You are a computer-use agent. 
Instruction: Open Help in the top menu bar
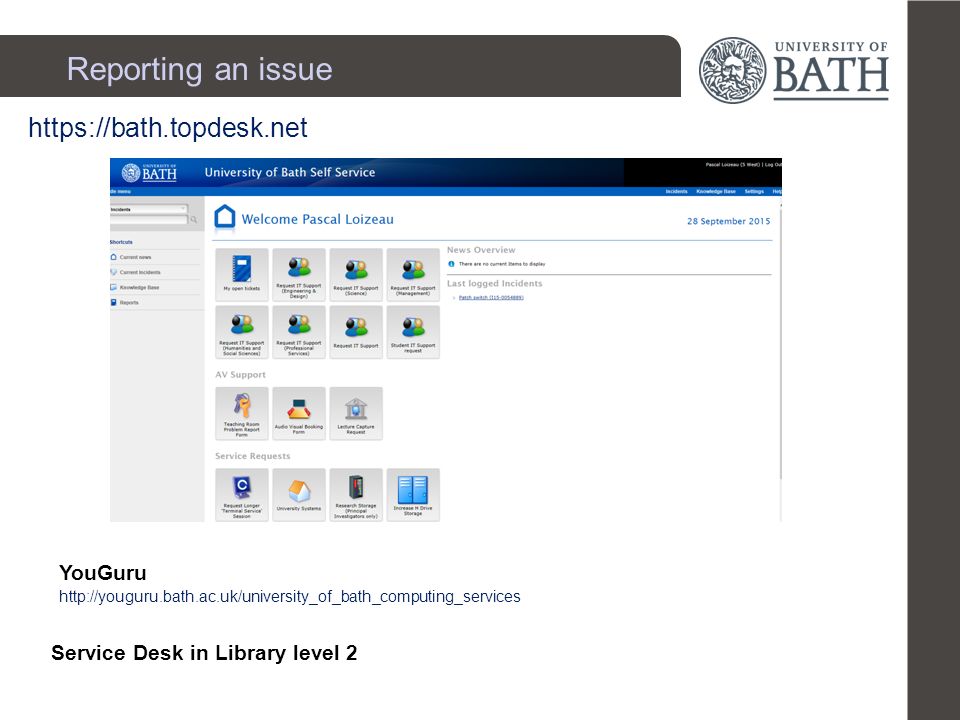tap(777, 192)
